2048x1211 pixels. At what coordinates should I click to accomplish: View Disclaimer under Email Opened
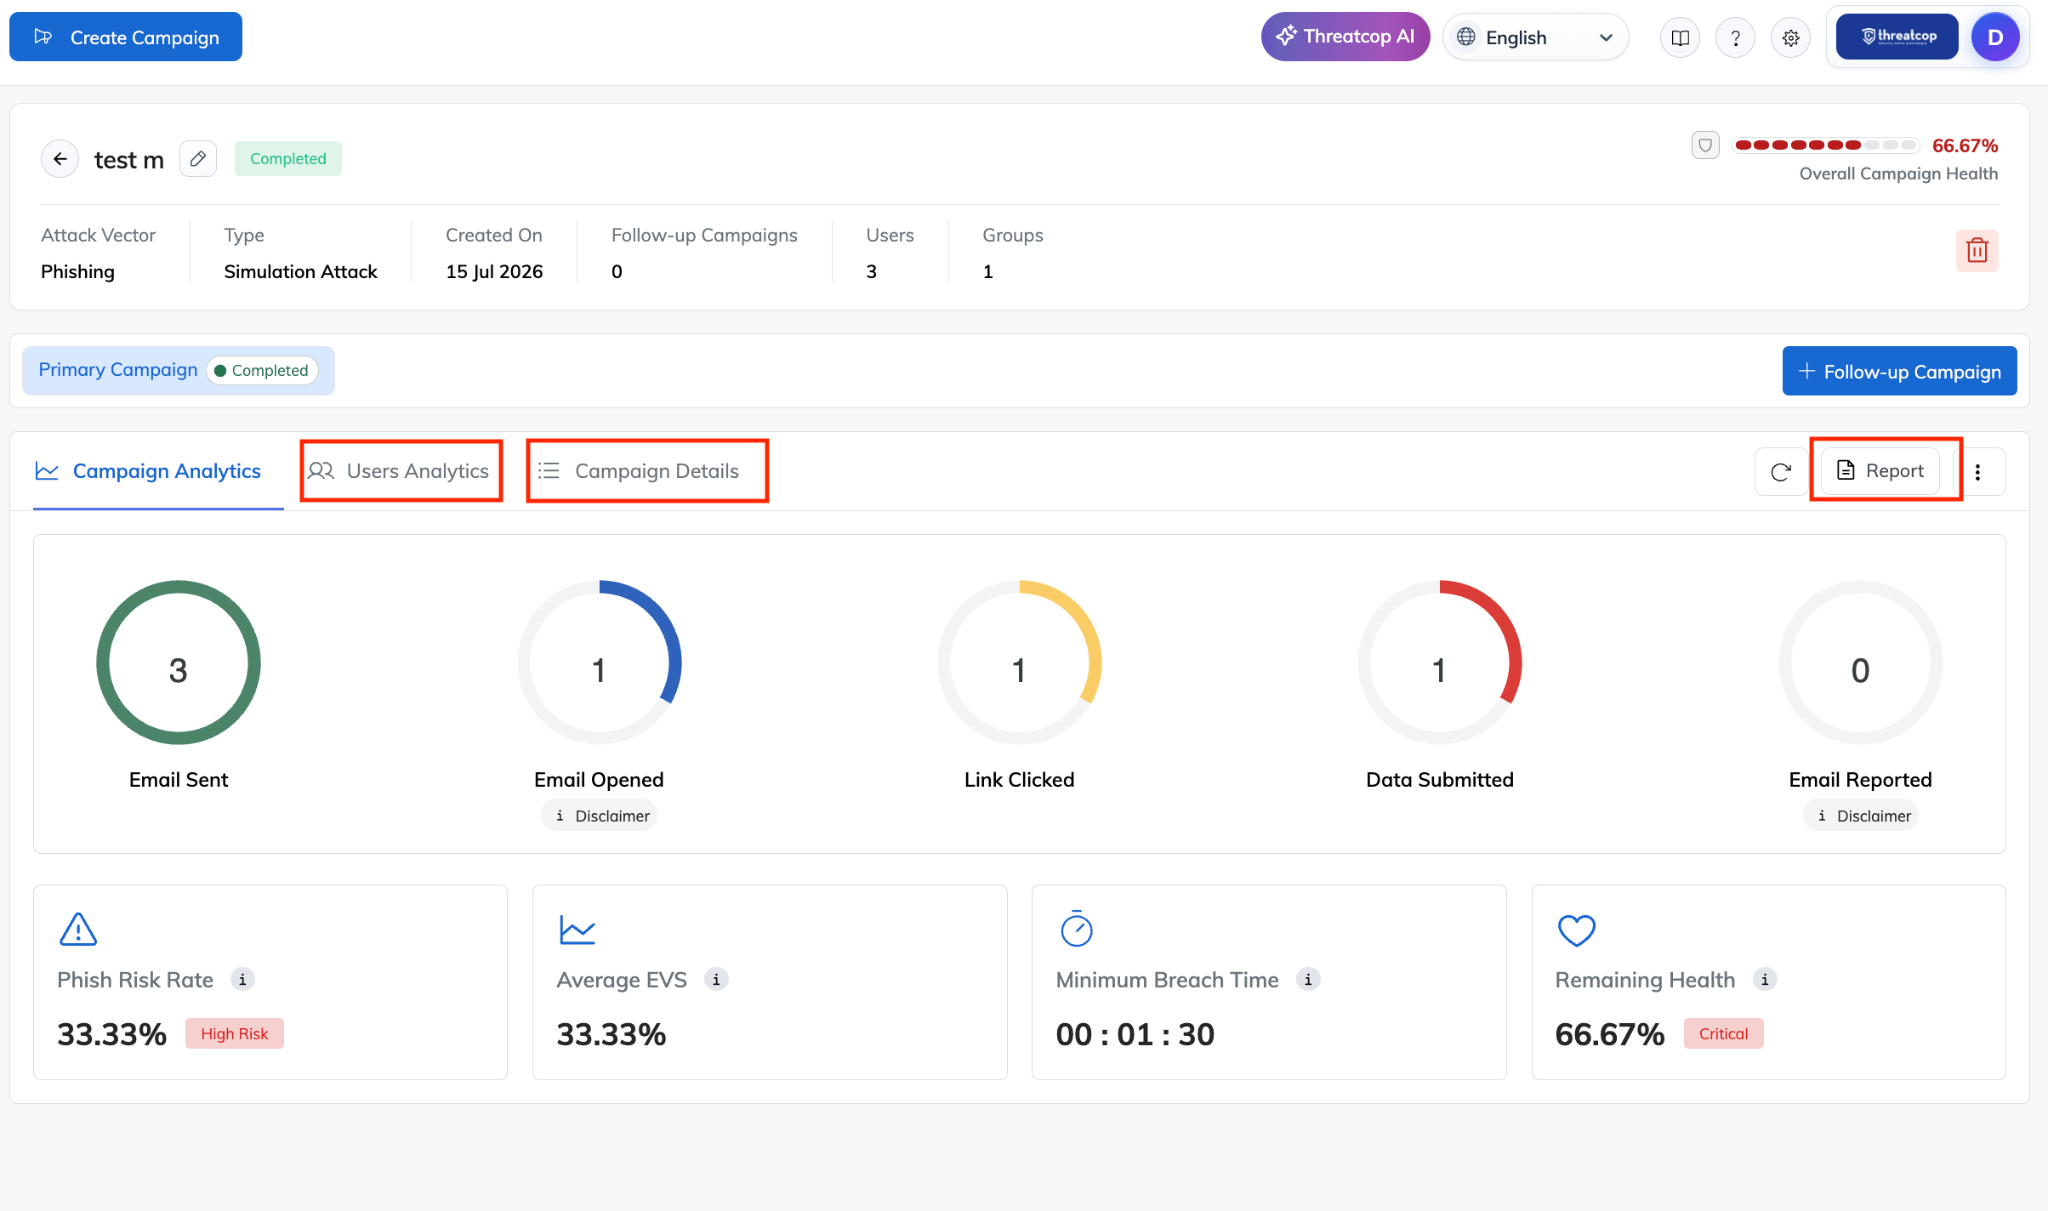click(x=599, y=816)
